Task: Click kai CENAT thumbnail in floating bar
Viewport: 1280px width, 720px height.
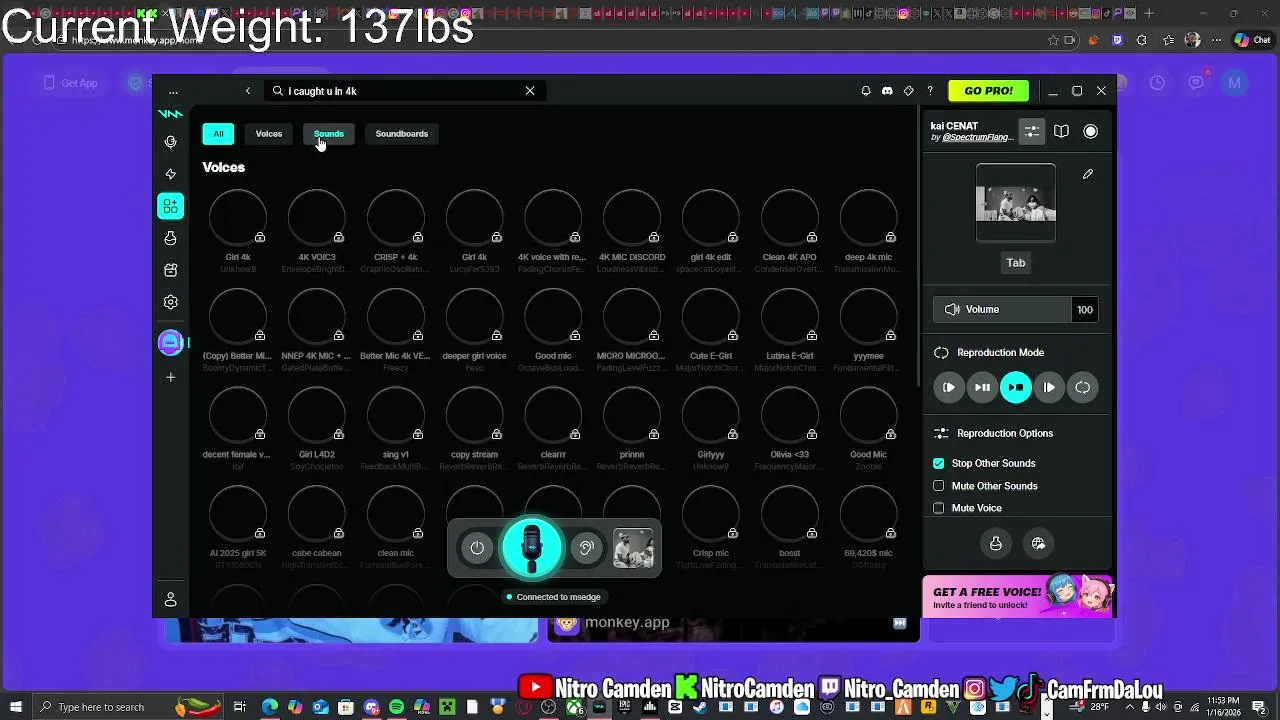Action: coord(633,548)
